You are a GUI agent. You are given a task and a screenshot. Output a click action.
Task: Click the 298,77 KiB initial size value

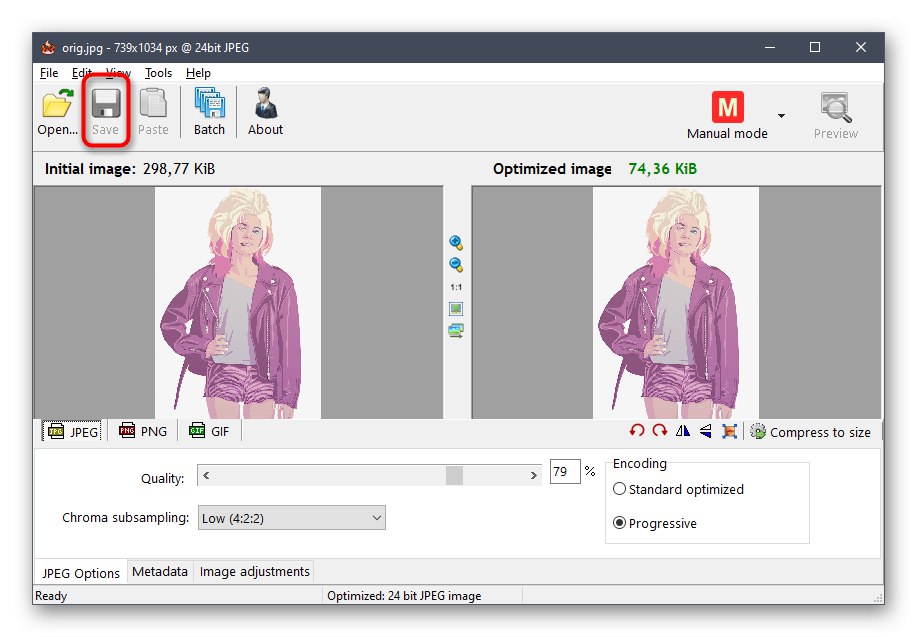179,169
